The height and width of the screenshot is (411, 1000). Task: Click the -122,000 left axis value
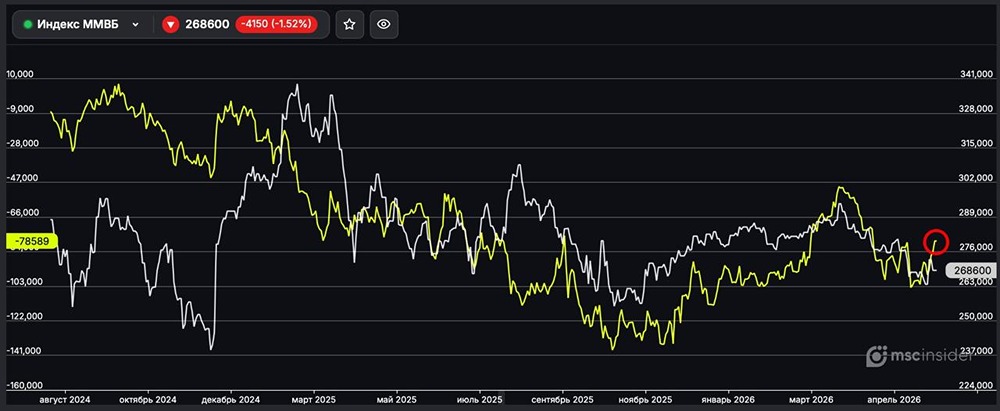tap(24, 316)
